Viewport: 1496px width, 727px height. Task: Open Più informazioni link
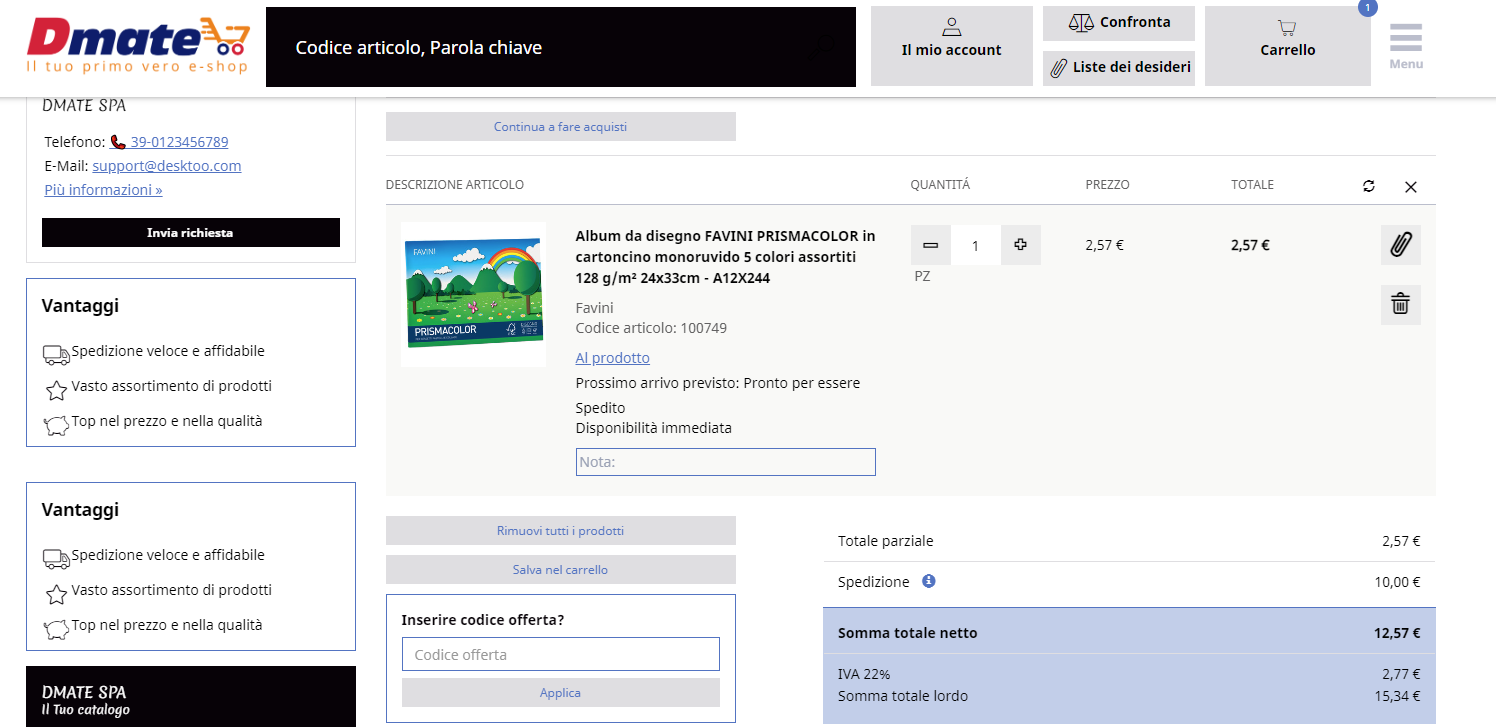click(x=103, y=190)
